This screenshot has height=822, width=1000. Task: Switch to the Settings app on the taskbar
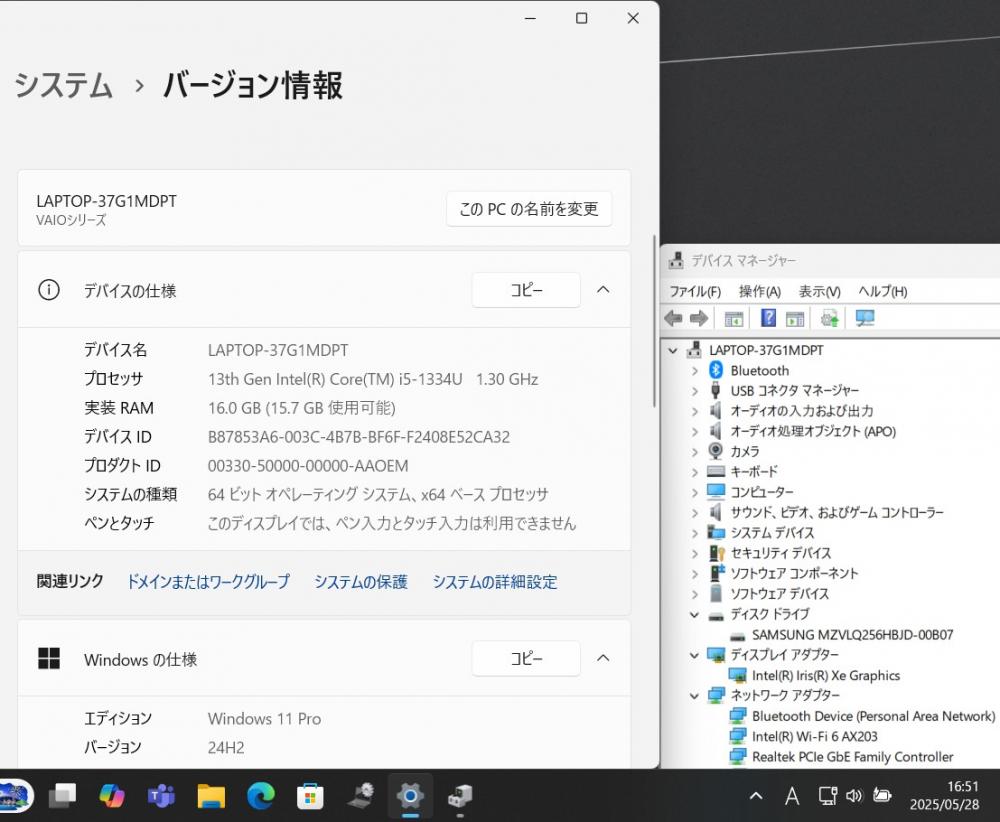pyautogui.click(x=410, y=795)
